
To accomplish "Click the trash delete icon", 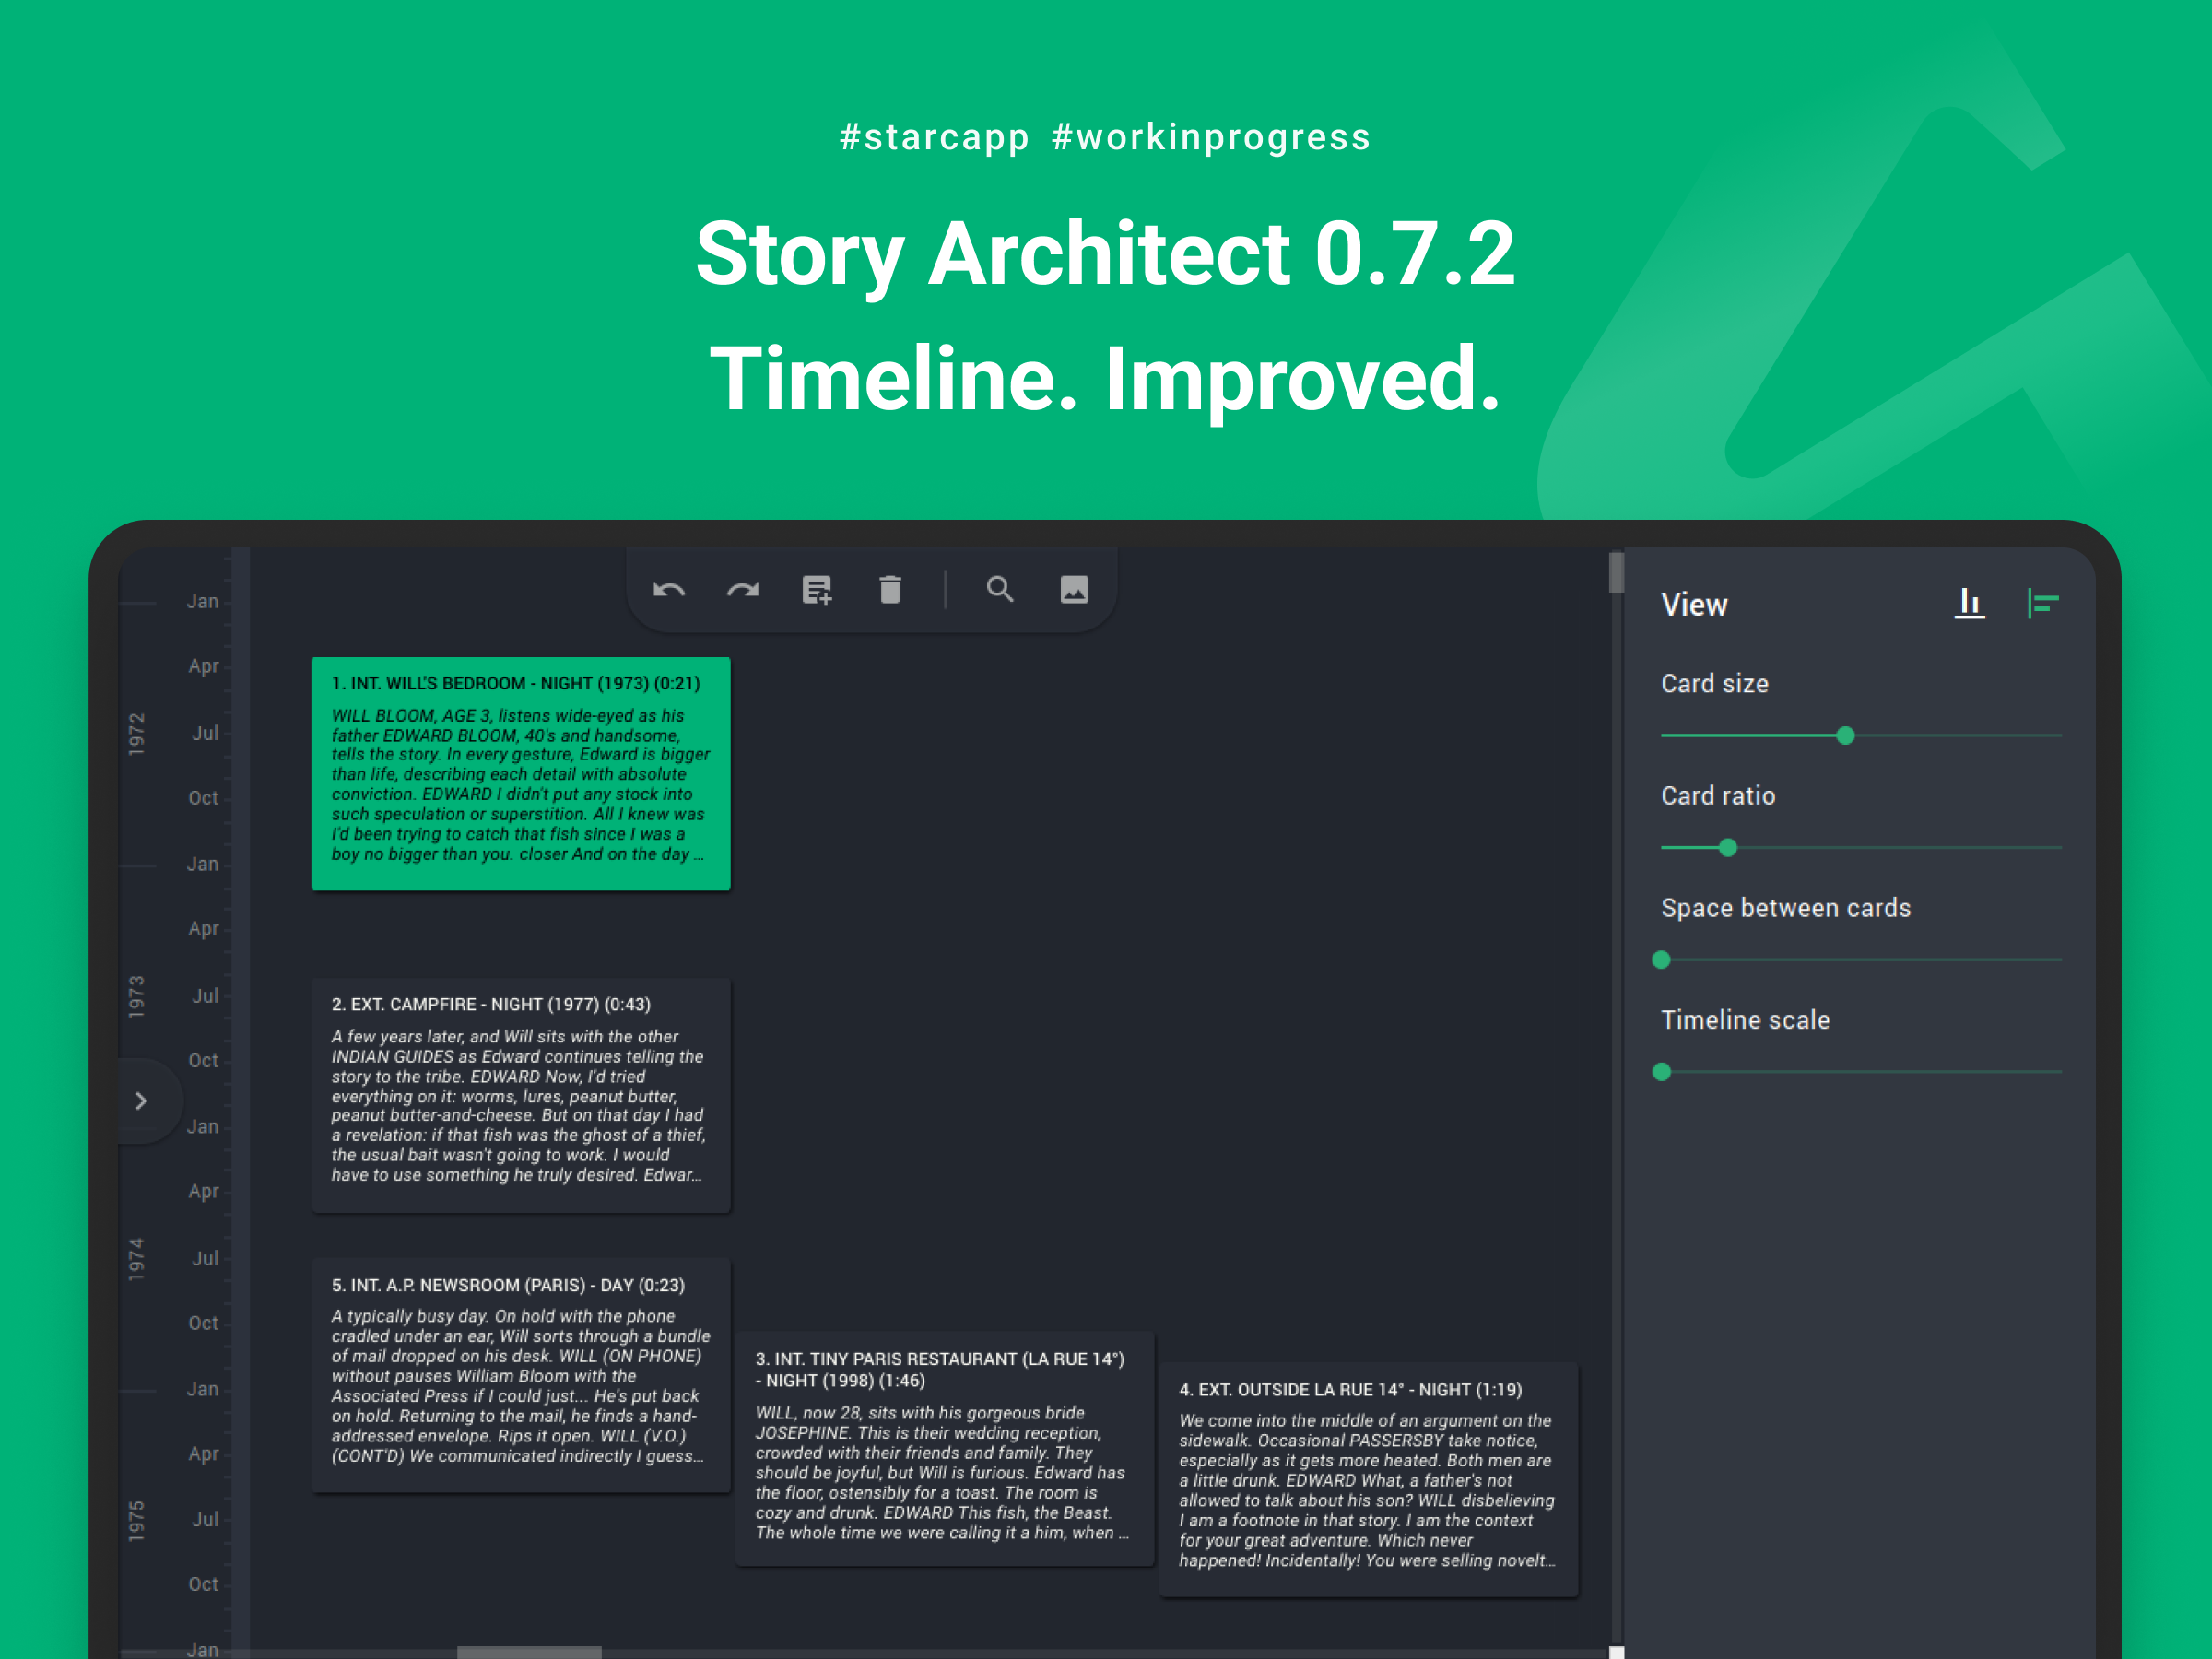I will pyautogui.click(x=890, y=590).
